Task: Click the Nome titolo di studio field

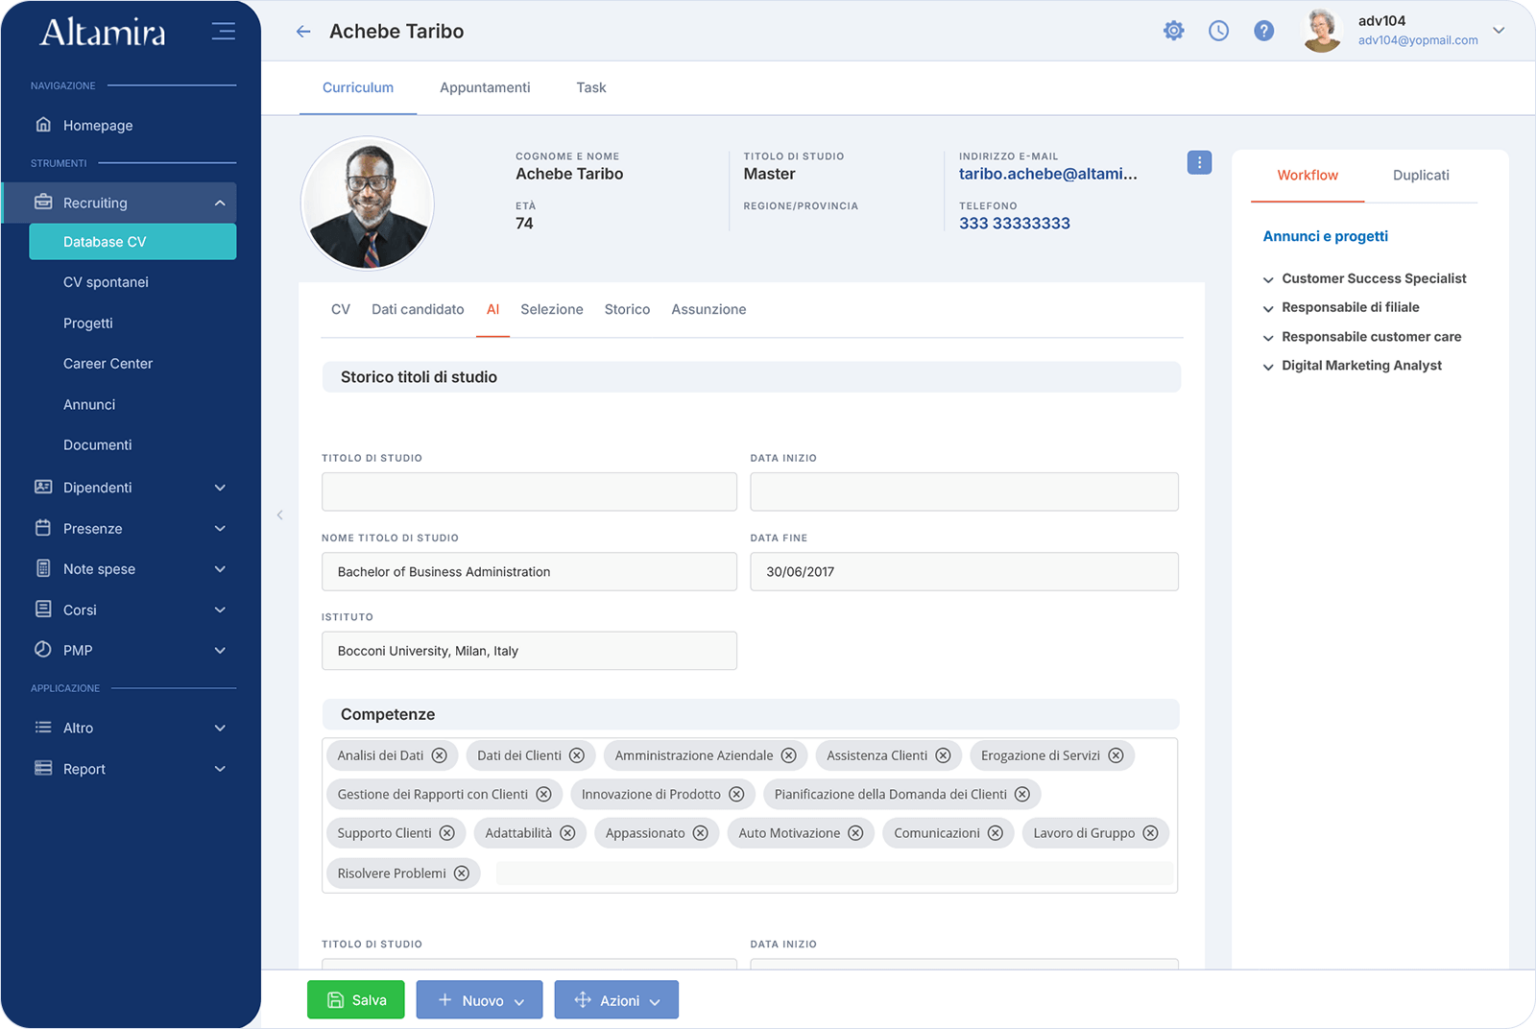Action: tap(529, 571)
